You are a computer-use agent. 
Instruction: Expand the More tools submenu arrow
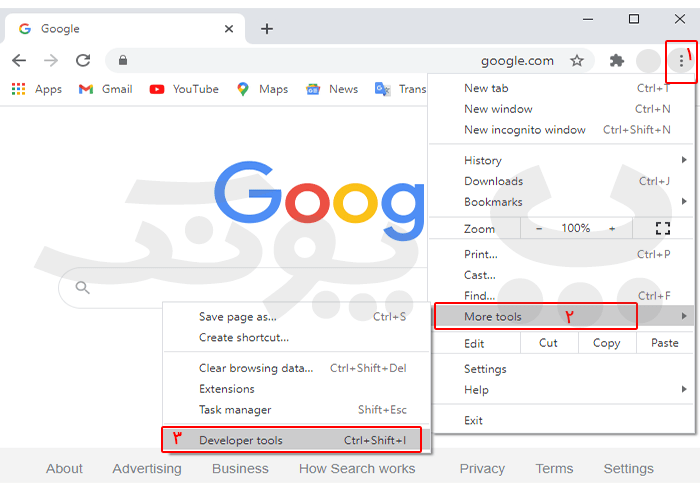pyautogui.click(x=684, y=316)
